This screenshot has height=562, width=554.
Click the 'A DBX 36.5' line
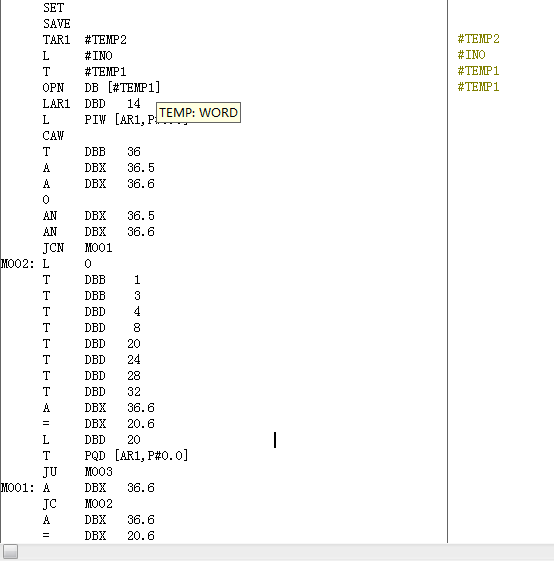(99, 168)
